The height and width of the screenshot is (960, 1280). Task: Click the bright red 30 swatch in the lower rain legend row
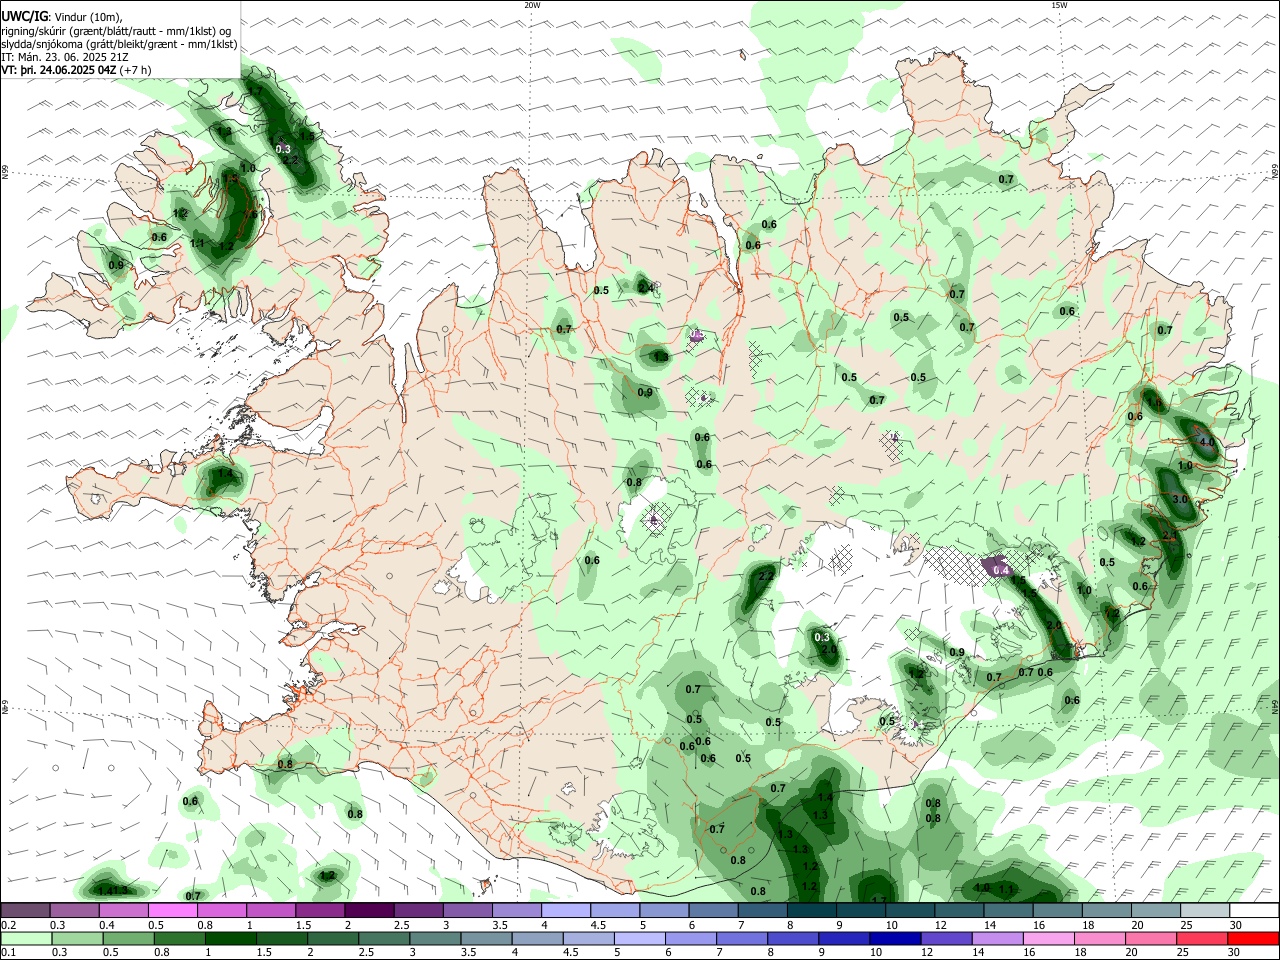[x=1255, y=938]
